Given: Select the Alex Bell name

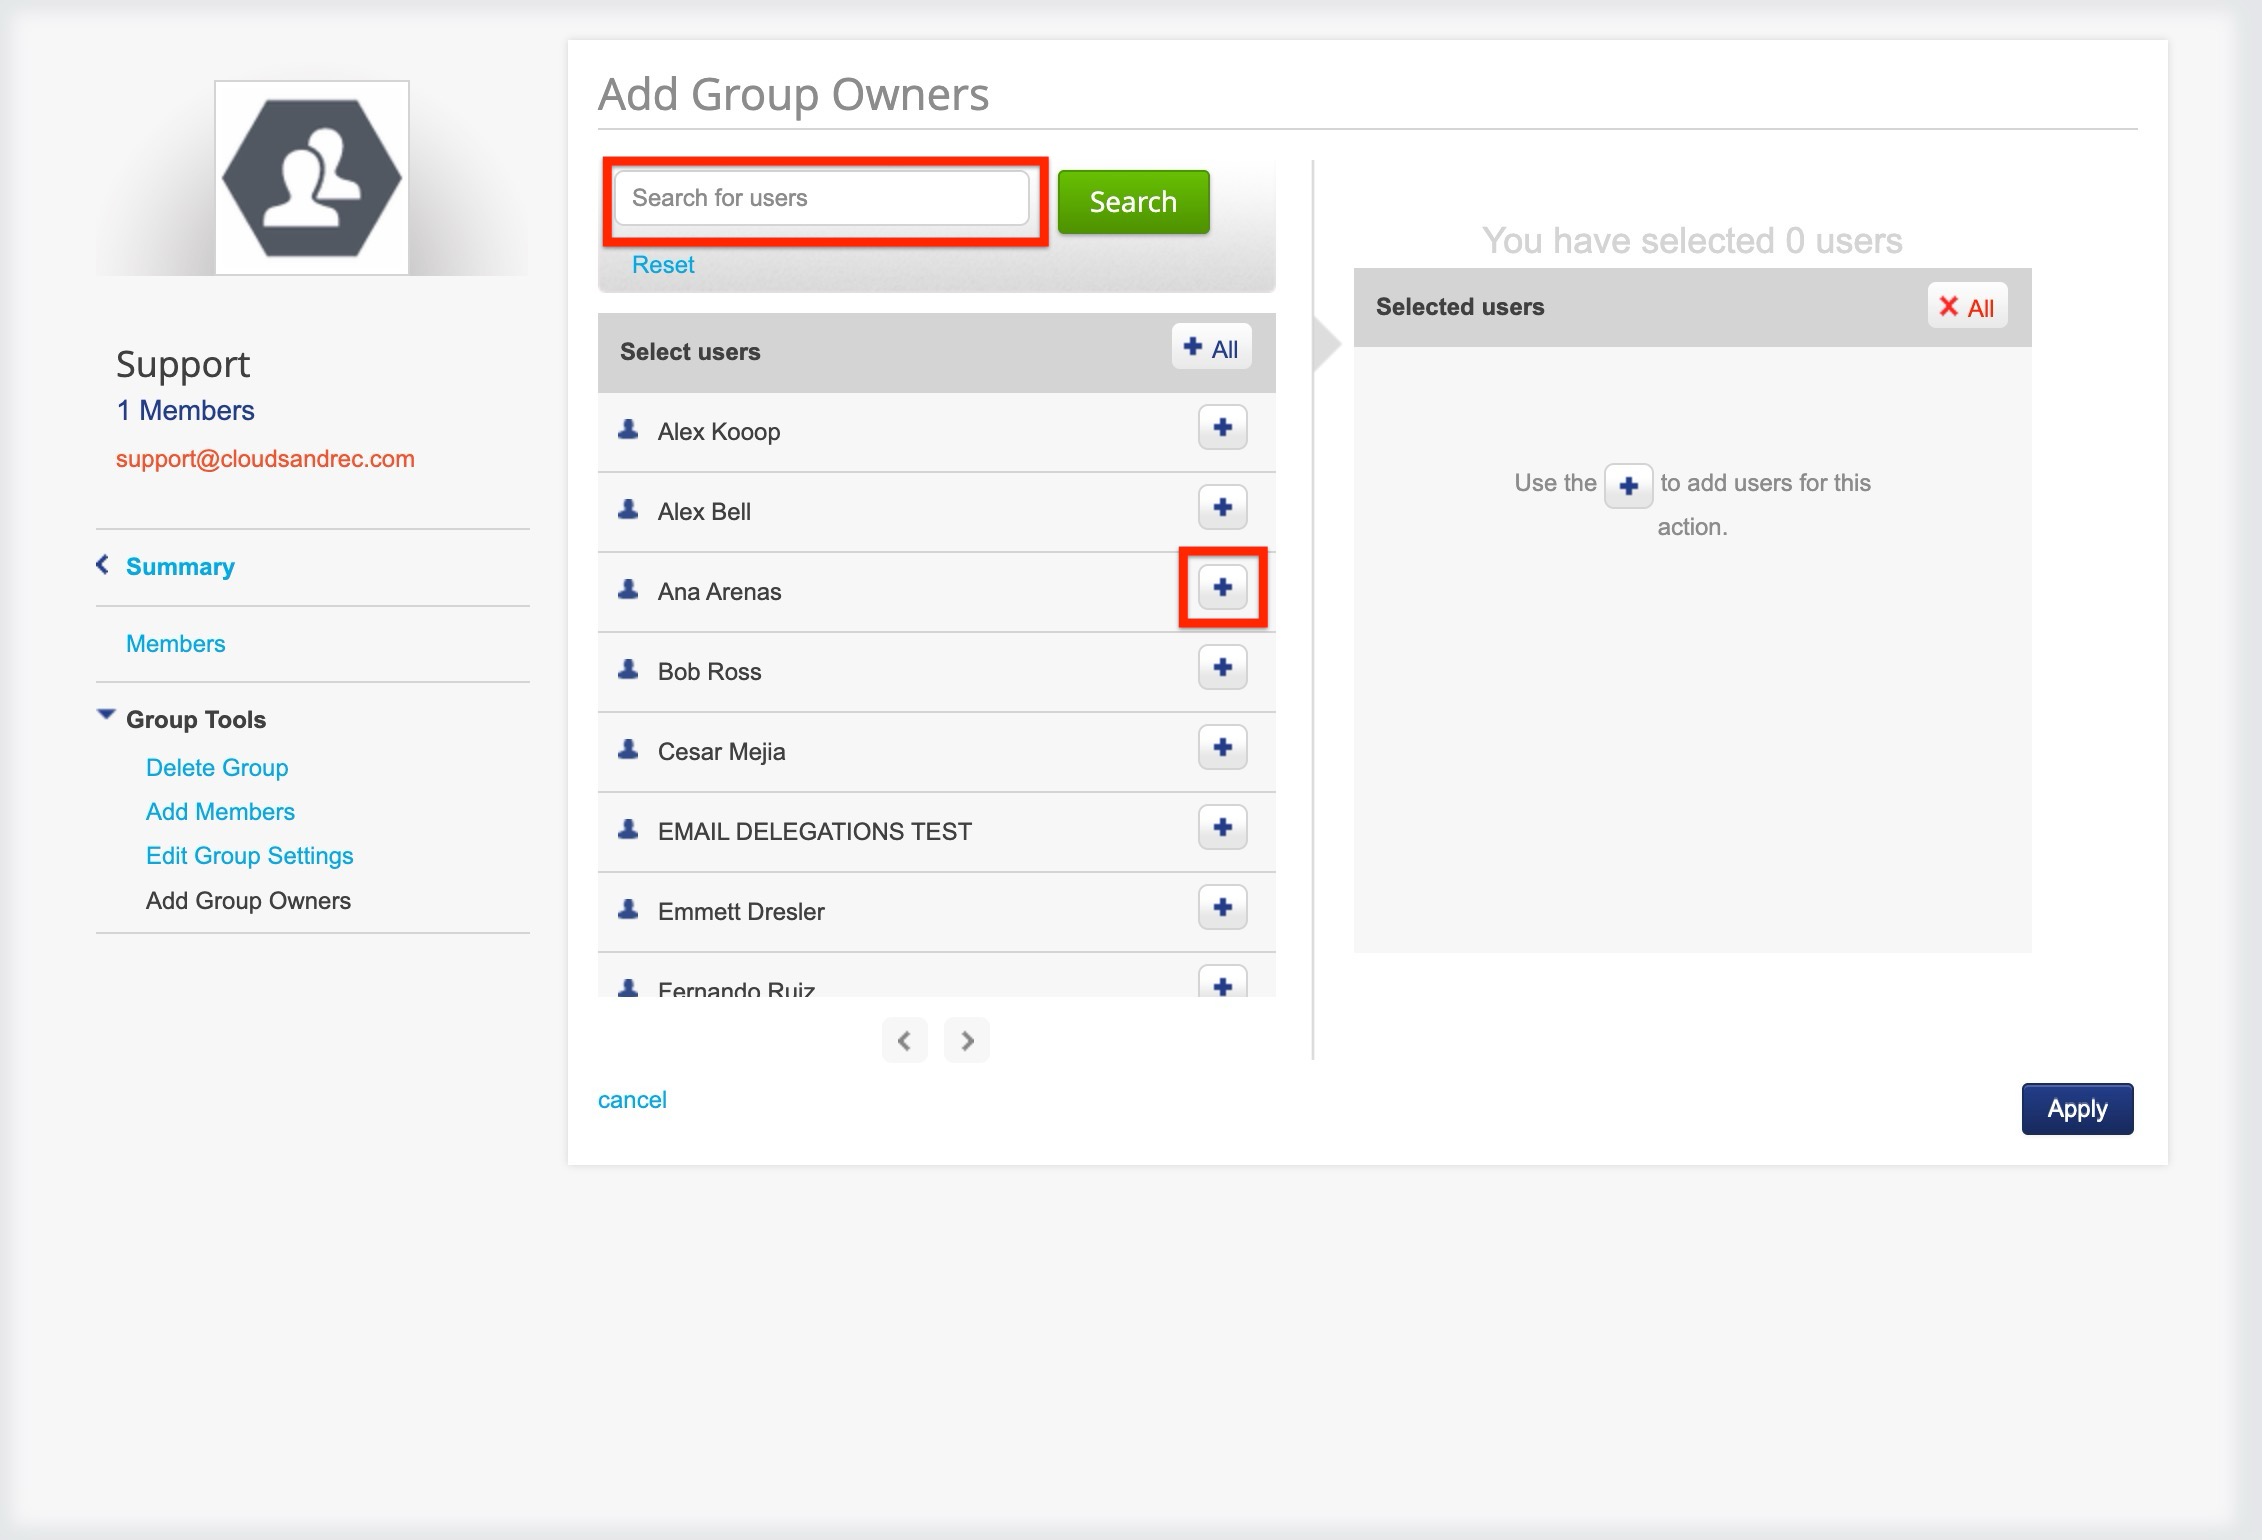Looking at the screenshot, I should click(x=704, y=512).
